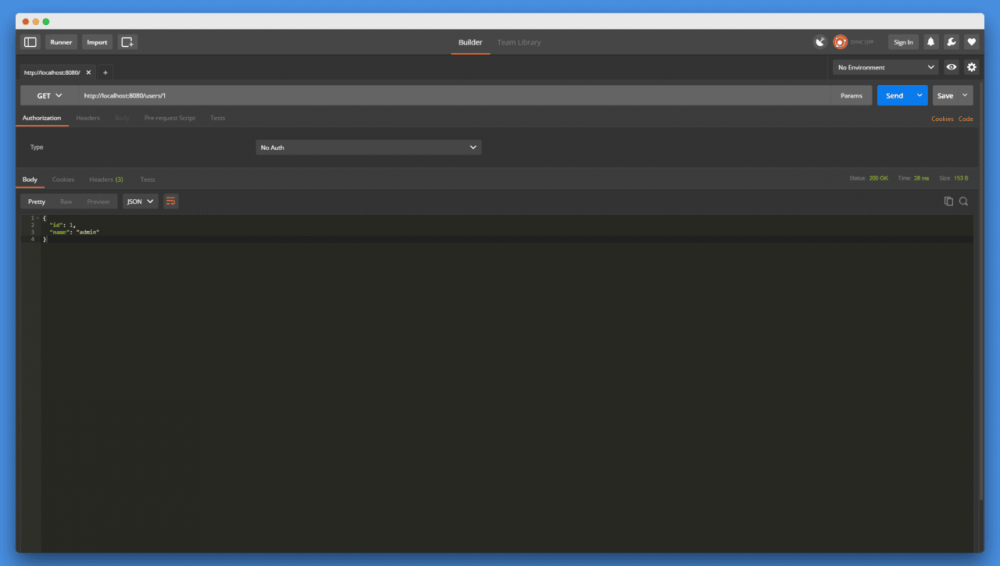Select Raw view mode
1000x566 pixels.
coord(66,202)
